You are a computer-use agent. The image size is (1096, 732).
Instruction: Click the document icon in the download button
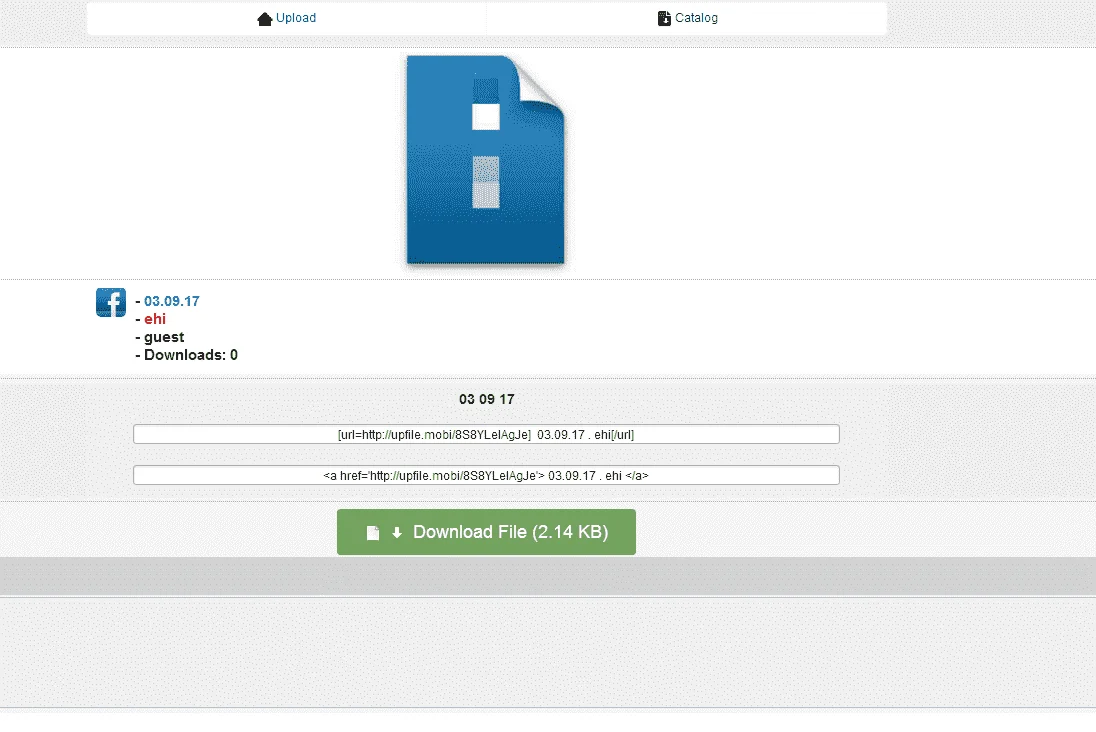tap(373, 533)
